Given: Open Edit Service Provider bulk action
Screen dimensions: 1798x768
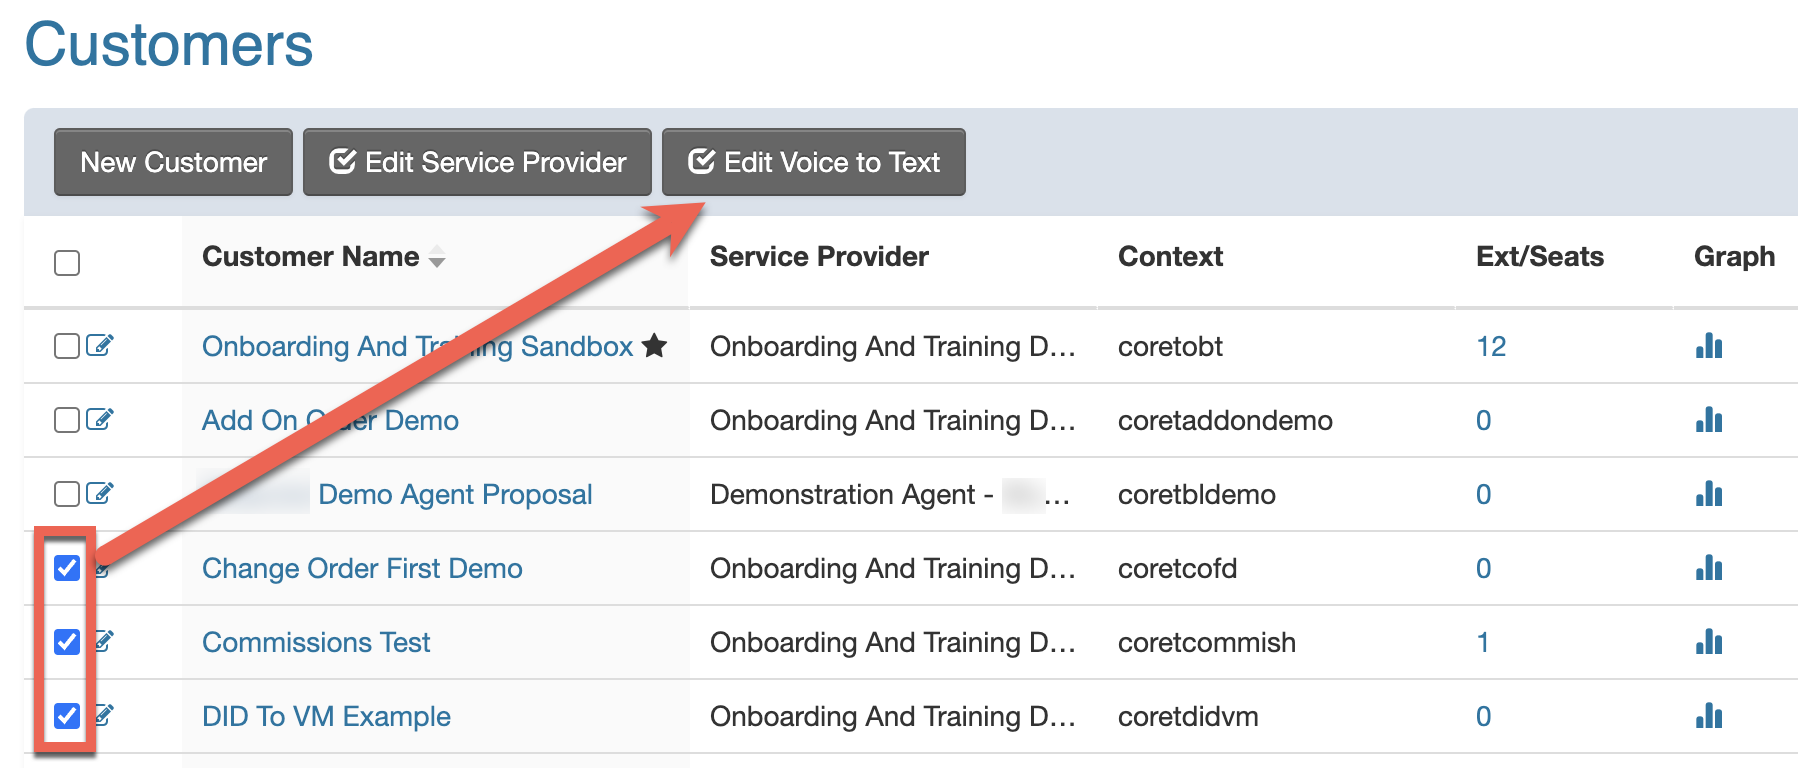Looking at the screenshot, I should (477, 162).
